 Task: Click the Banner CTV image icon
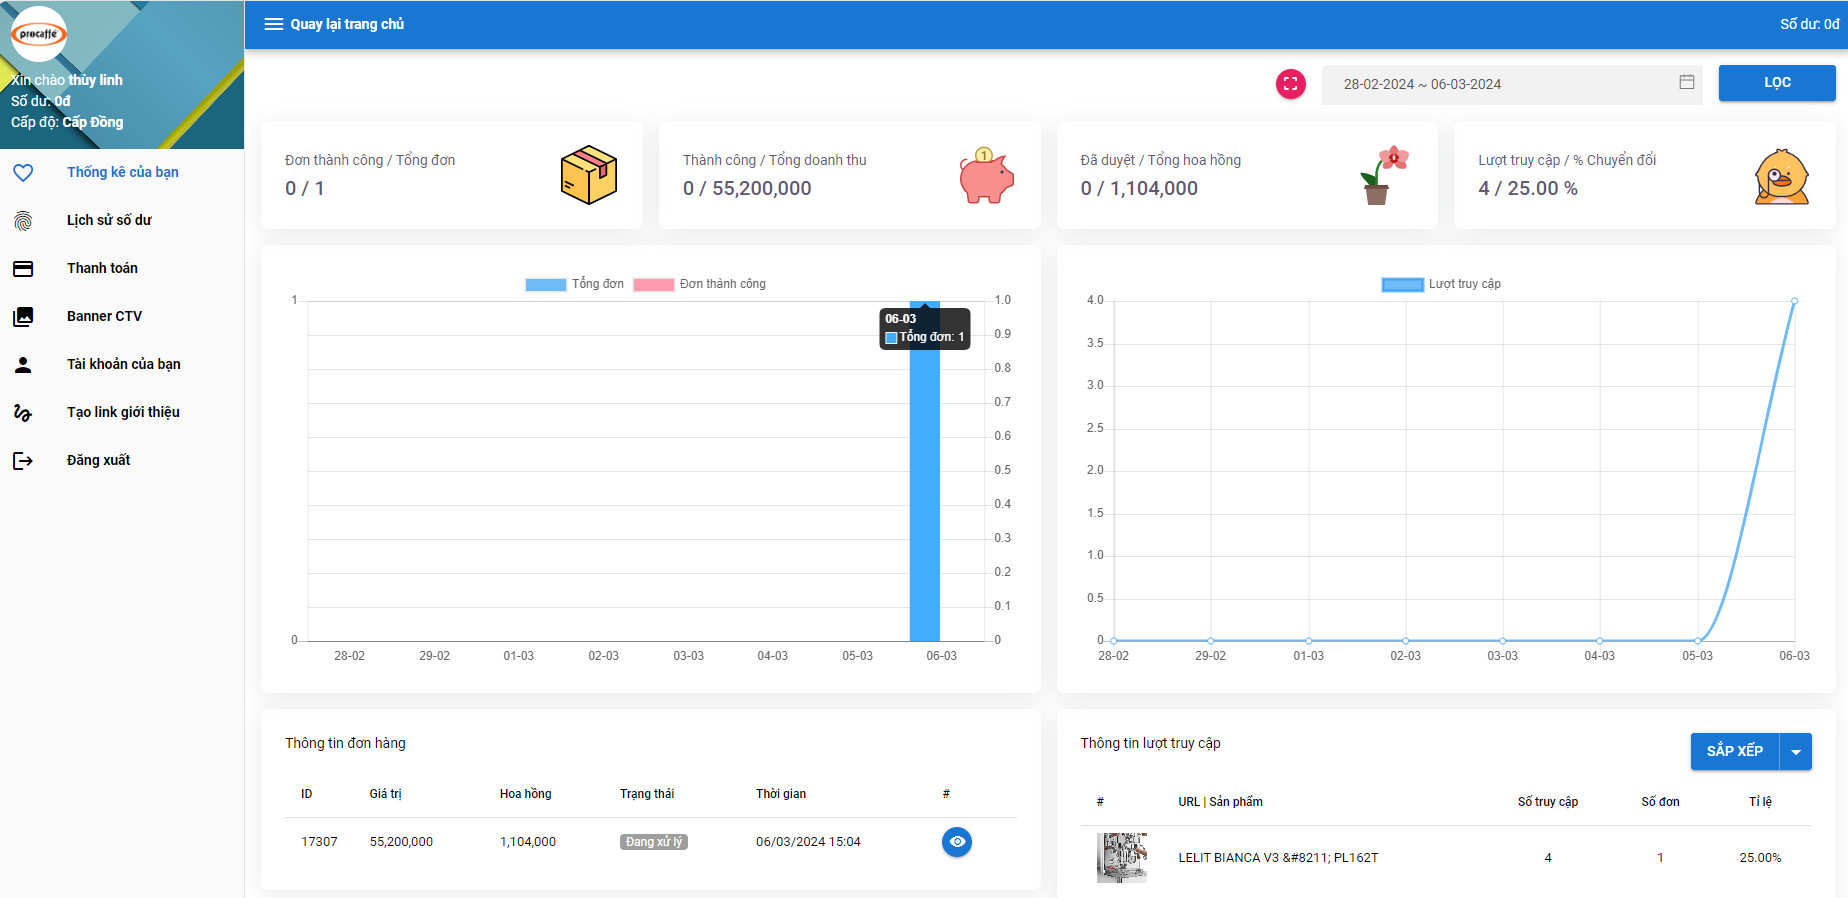tap(23, 316)
